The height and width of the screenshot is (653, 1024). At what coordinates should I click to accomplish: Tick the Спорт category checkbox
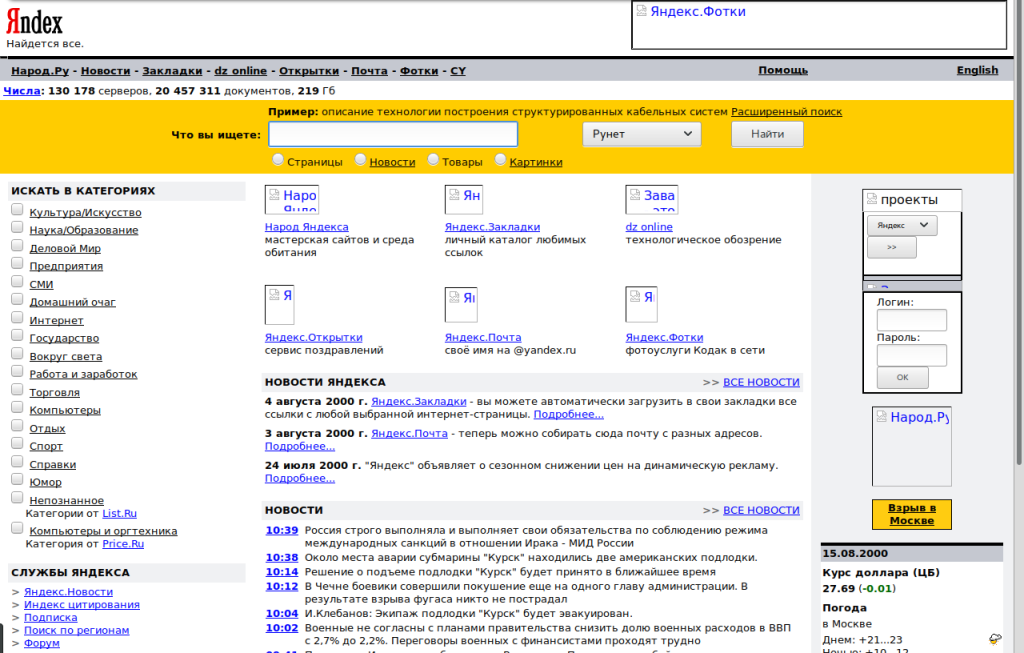(18, 443)
